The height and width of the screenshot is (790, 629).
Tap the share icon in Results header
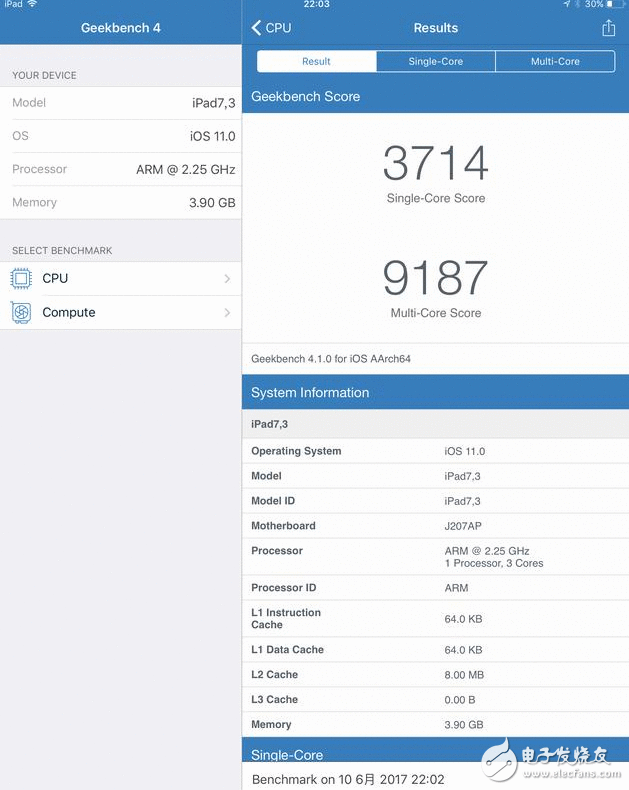(x=608, y=28)
